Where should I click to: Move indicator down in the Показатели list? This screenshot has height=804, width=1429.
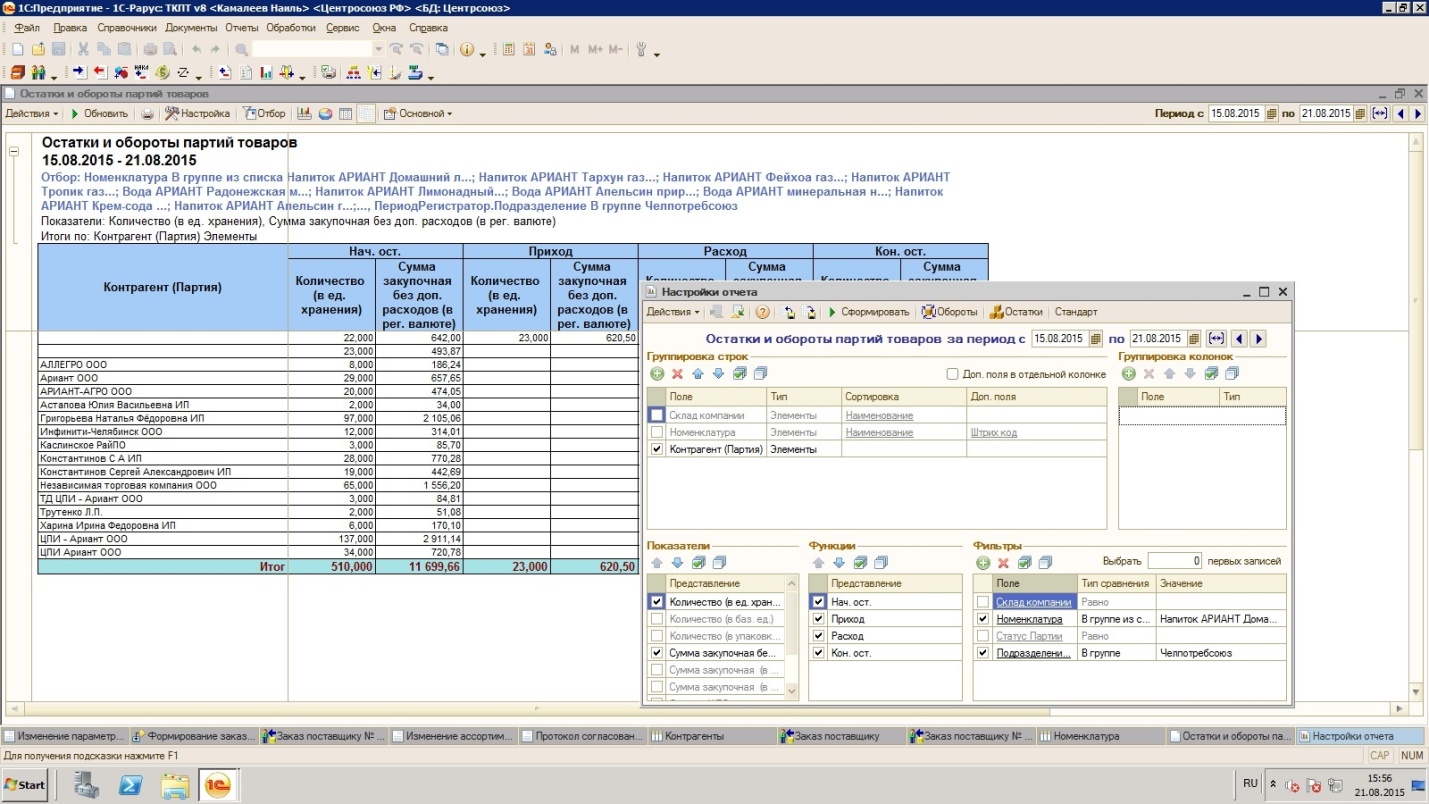(677, 563)
